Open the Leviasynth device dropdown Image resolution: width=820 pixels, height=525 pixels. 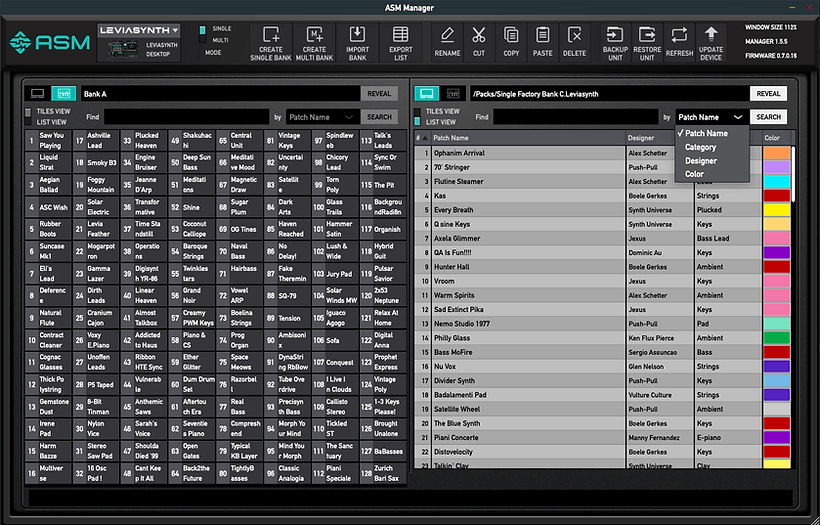139,31
